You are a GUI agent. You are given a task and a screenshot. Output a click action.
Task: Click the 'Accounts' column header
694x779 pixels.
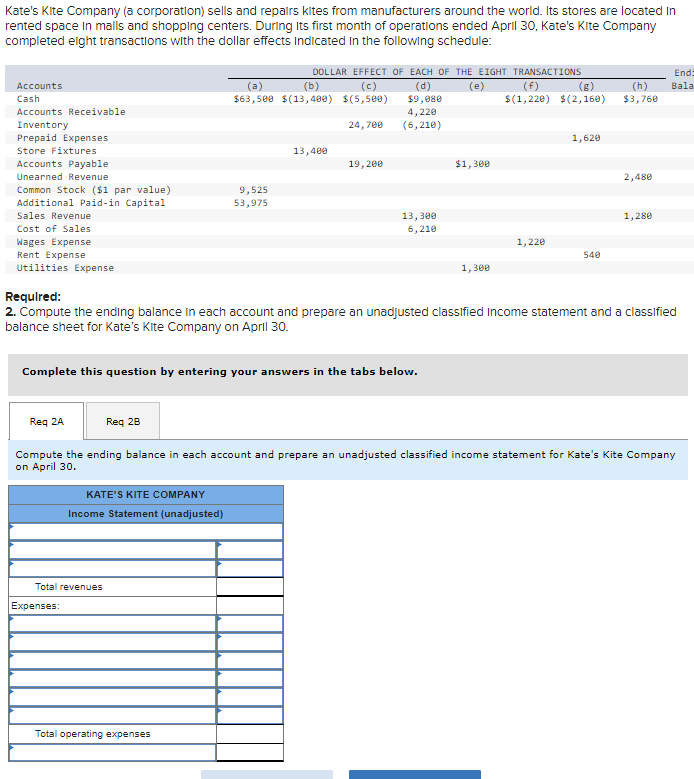(40, 86)
